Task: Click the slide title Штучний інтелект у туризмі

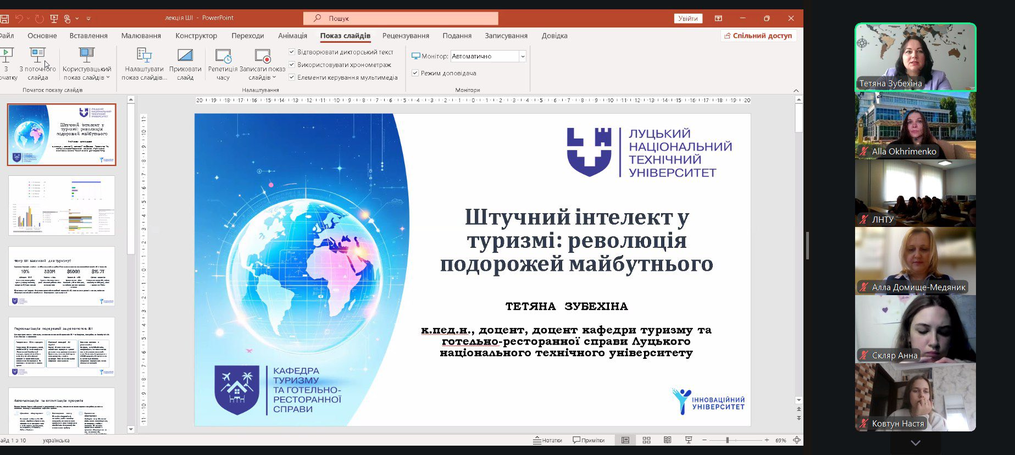Action: 576,241
